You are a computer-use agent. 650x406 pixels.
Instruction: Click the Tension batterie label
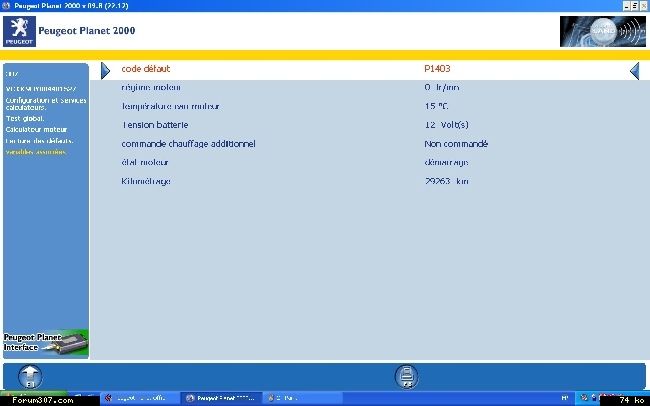[155, 125]
